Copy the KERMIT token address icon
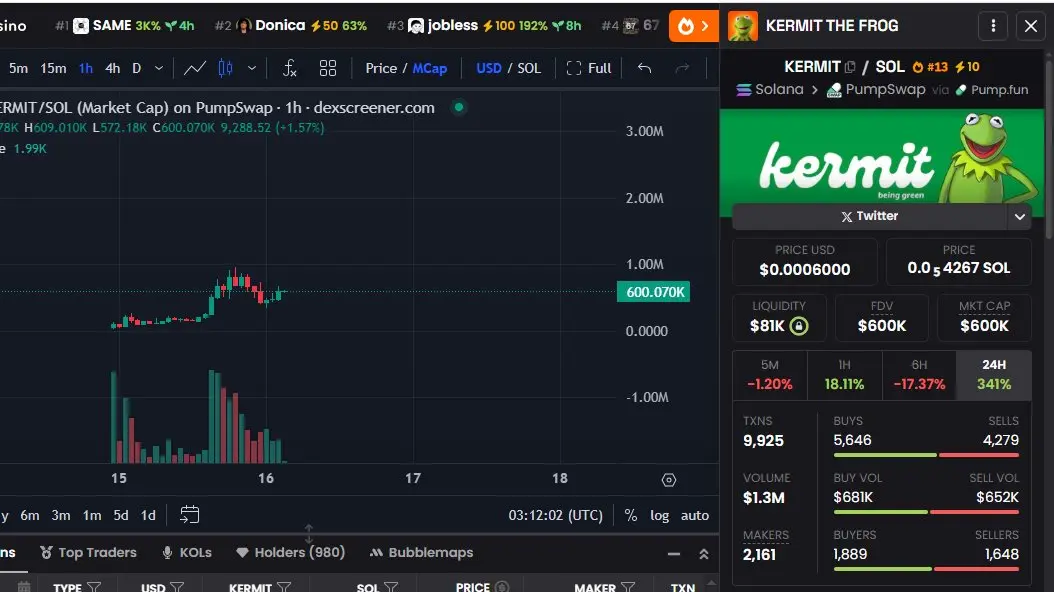The height and width of the screenshot is (592, 1054). 850,67
